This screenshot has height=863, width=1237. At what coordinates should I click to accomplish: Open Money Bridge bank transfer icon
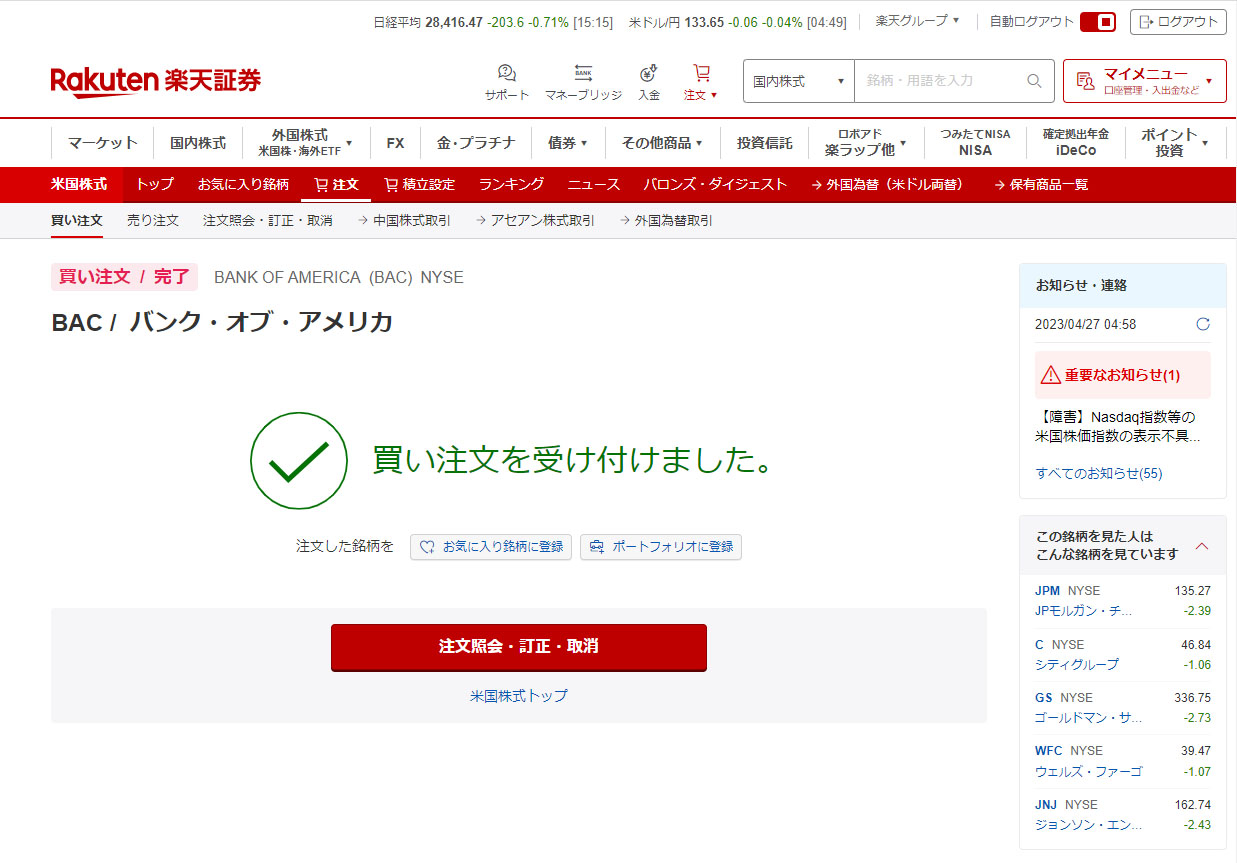pyautogui.click(x=583, y=73)
